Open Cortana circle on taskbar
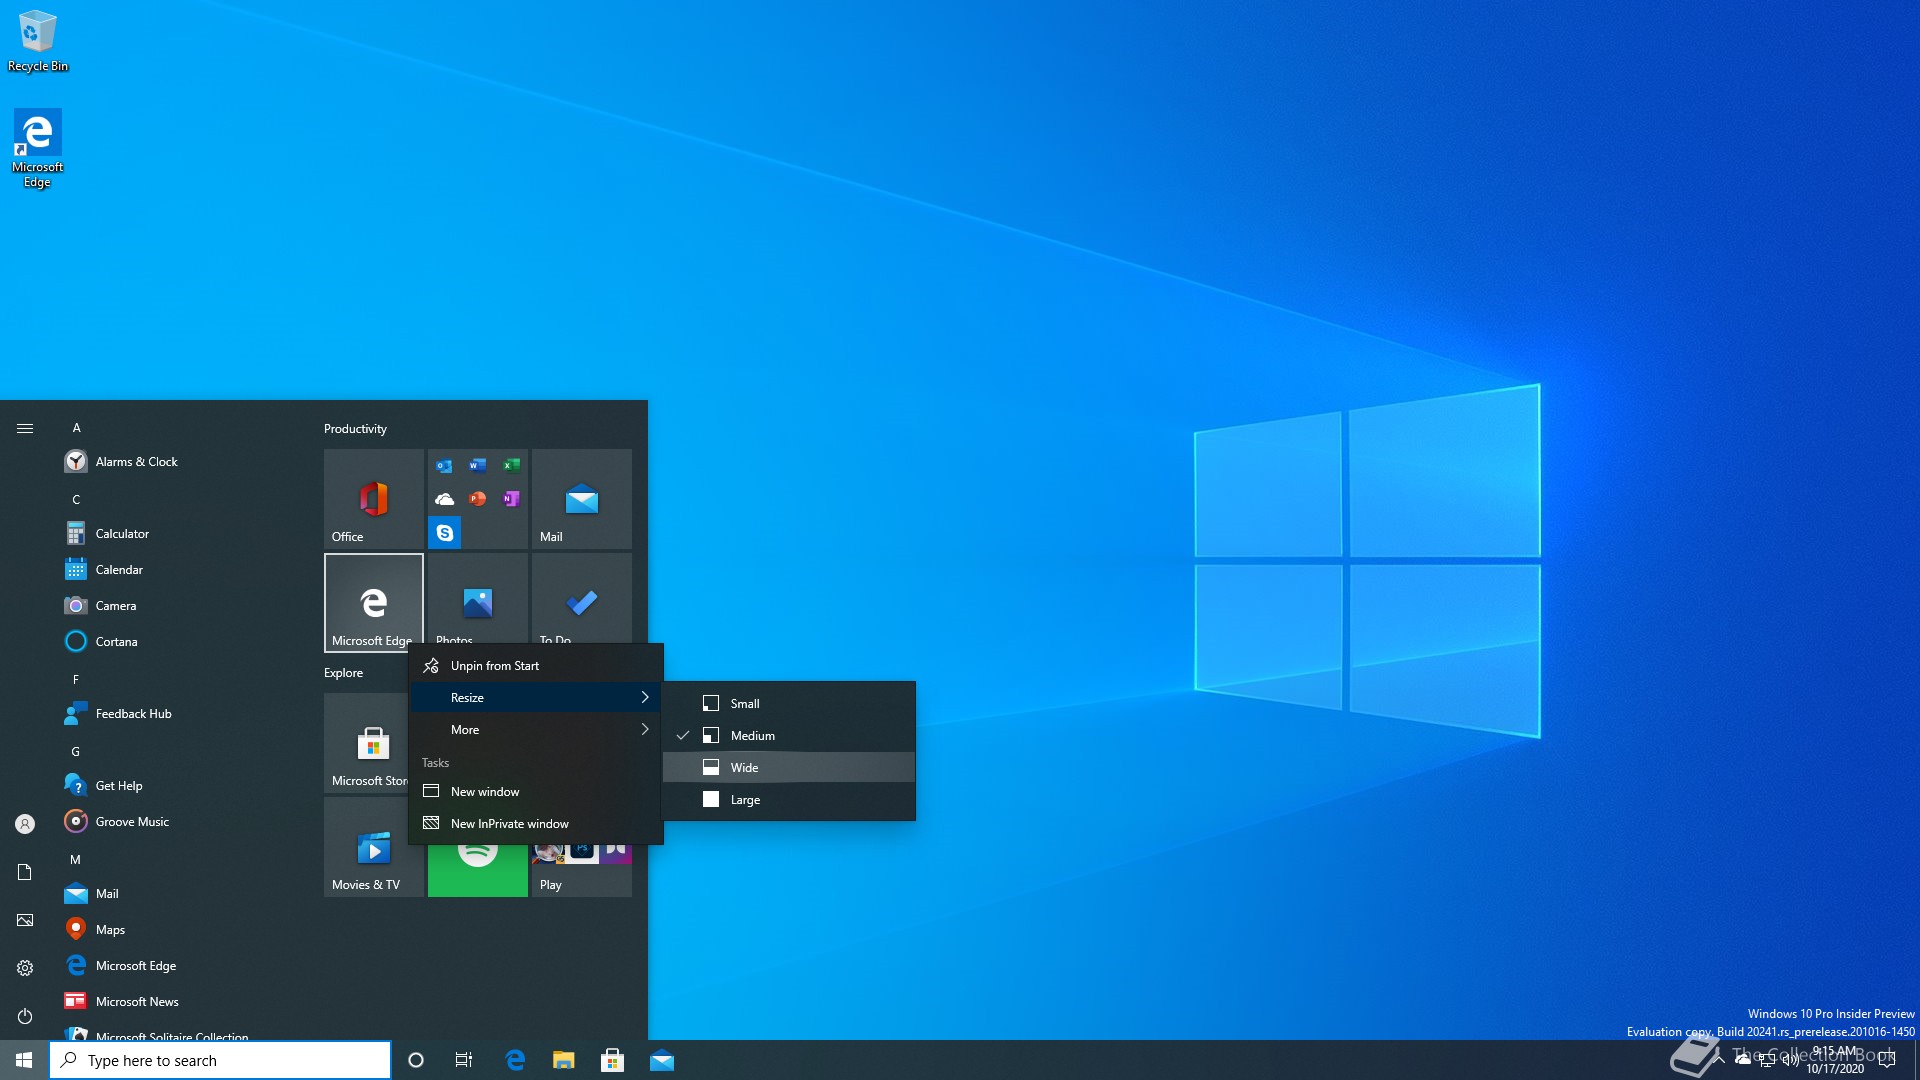This screenshot has height=1080, width=1920. pyautogui.click(x=416, y=1060)
